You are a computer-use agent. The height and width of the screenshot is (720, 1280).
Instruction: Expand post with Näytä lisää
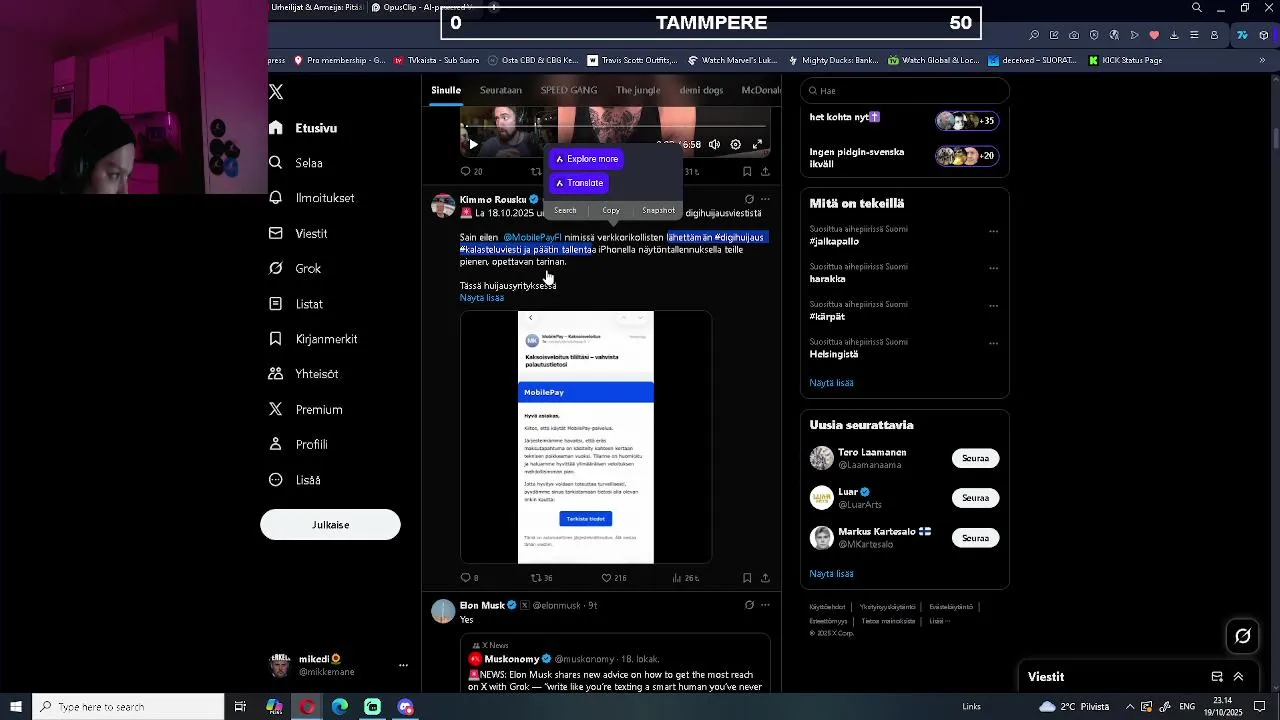[482, 298]
